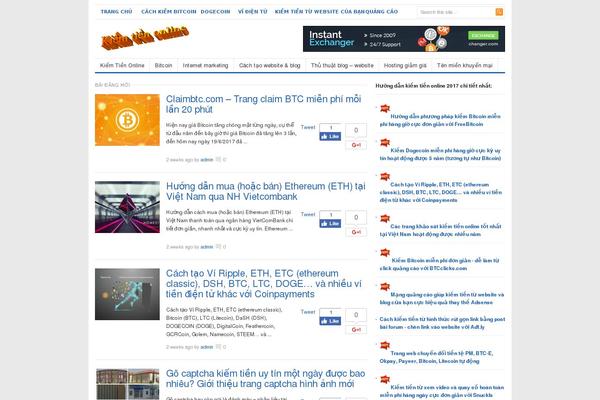Open sidebar link Các trang khảo sát kiếm tiền
This screenshot has width=600, height=400.
click(440, 230)
